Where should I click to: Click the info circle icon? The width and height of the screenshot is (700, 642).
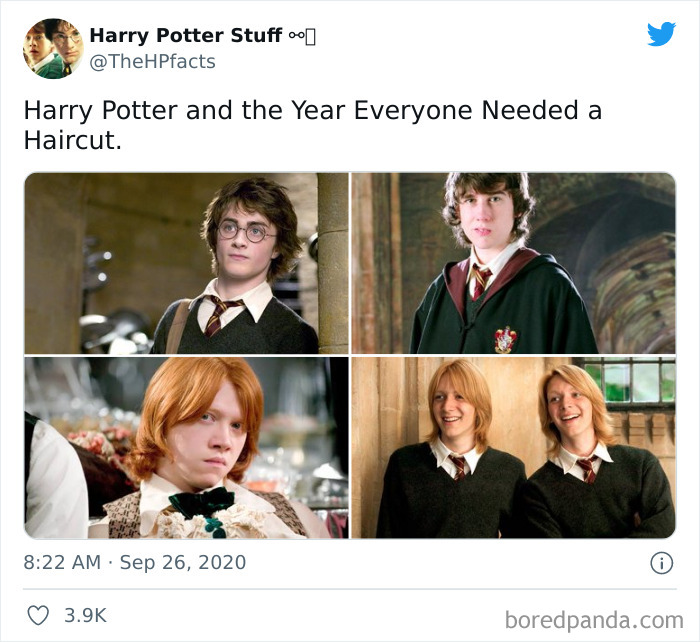661,563
